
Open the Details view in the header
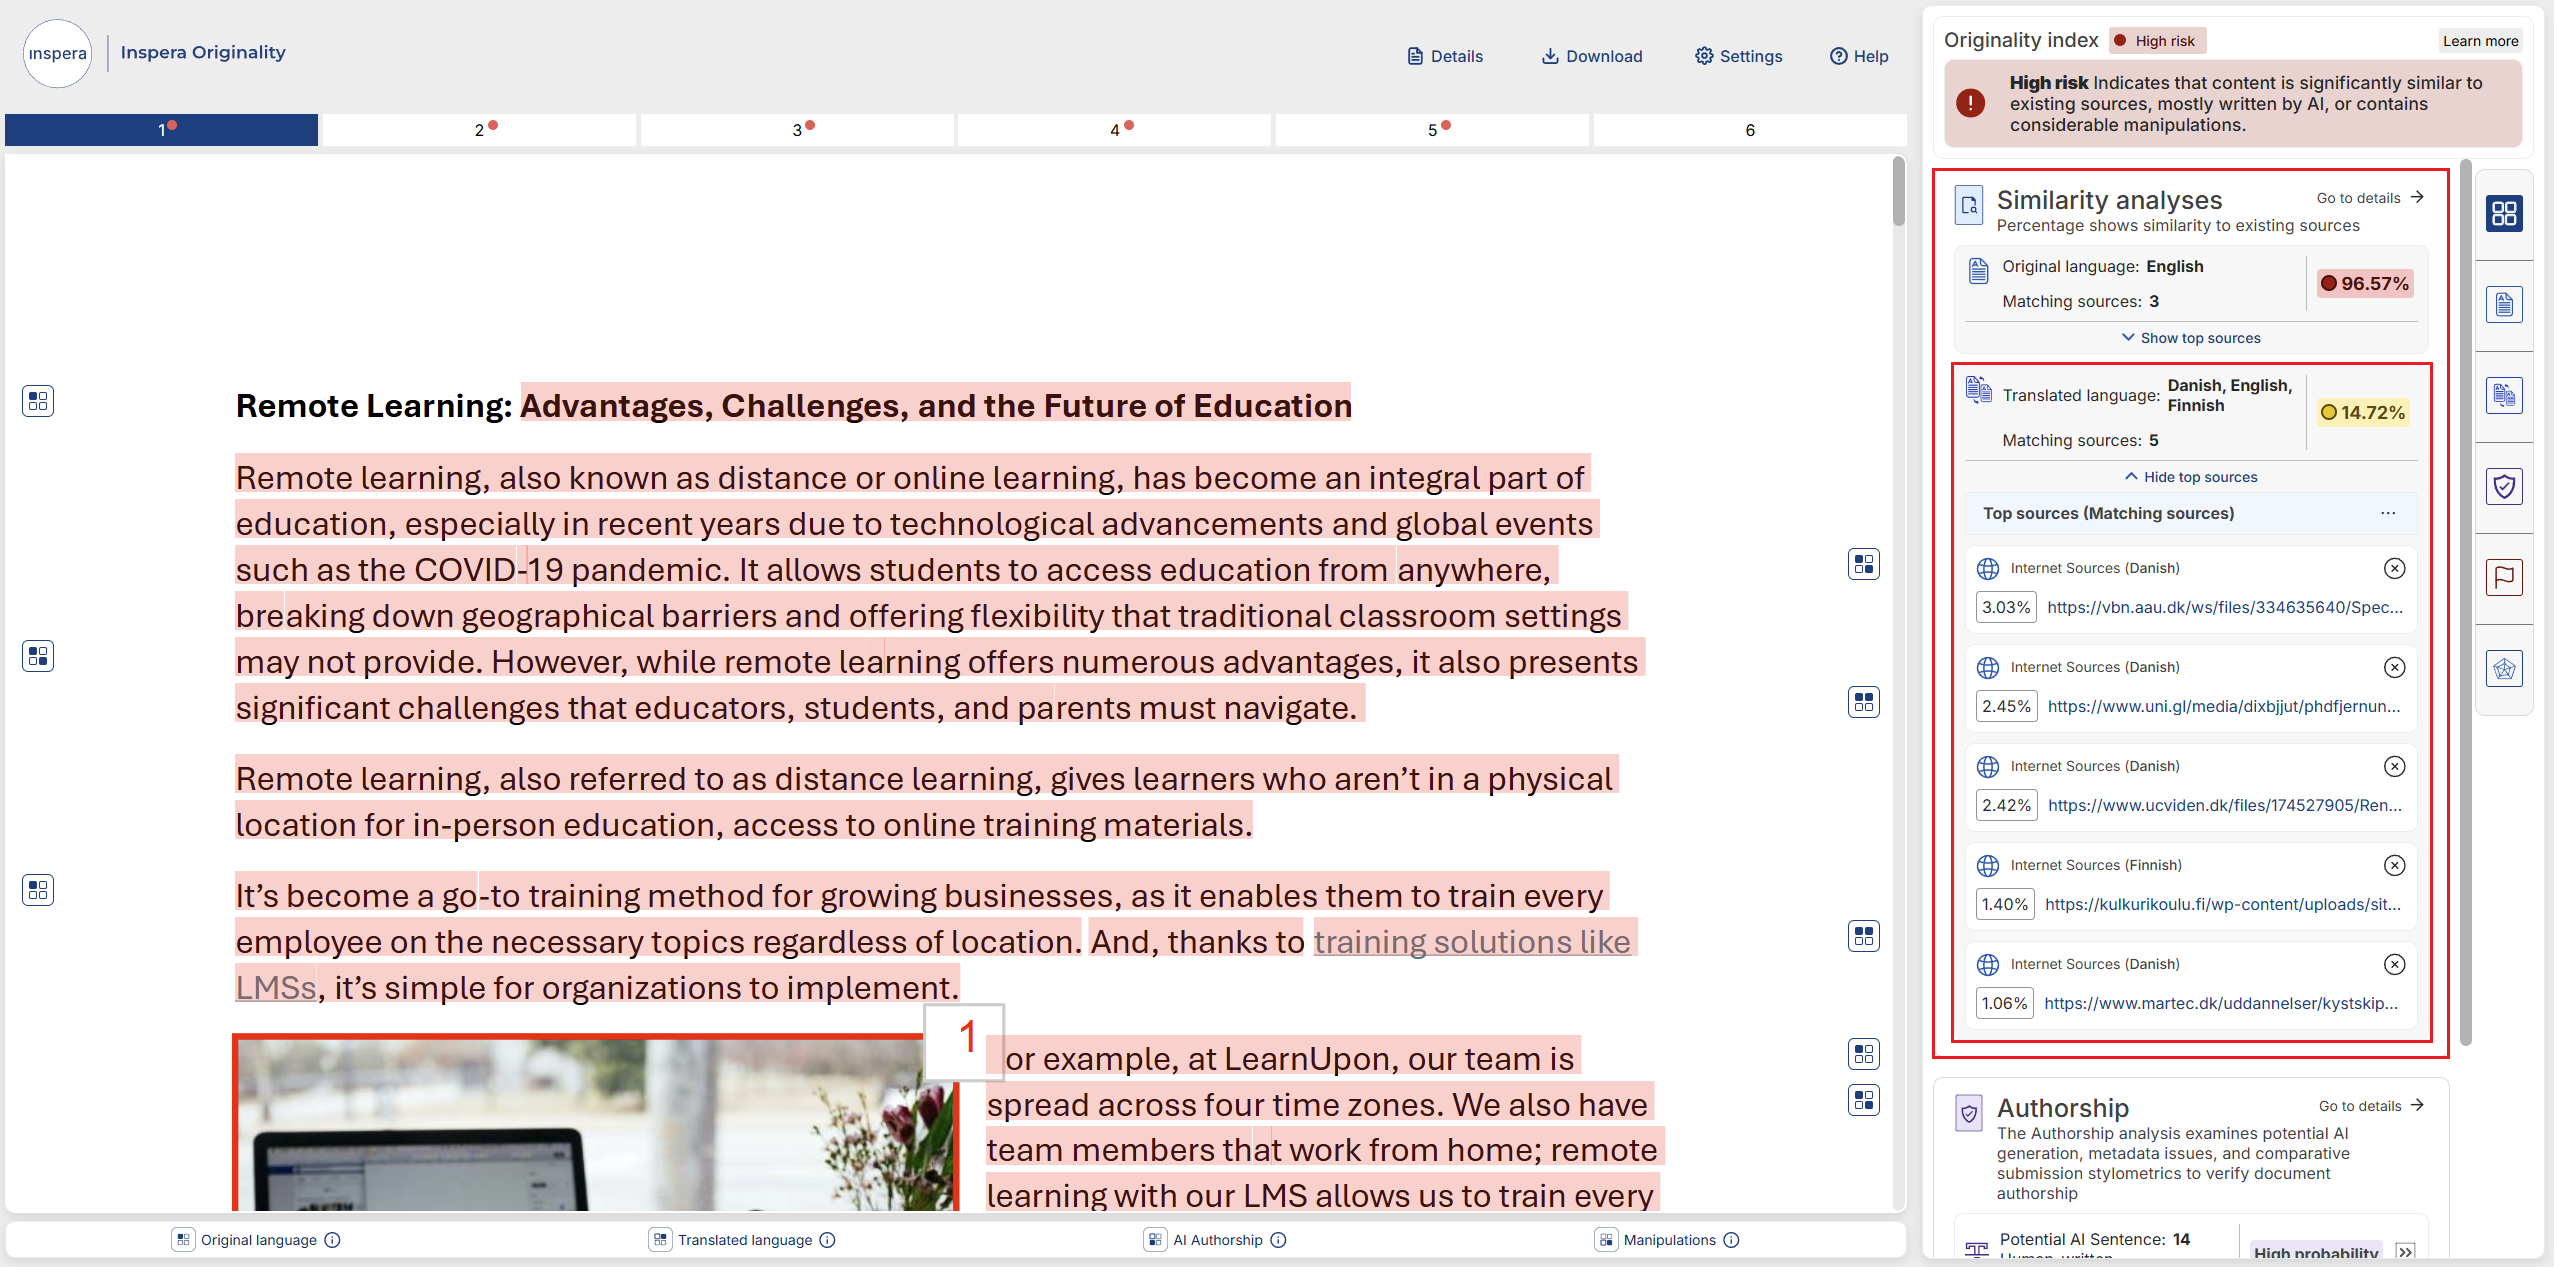[1444, 56]
